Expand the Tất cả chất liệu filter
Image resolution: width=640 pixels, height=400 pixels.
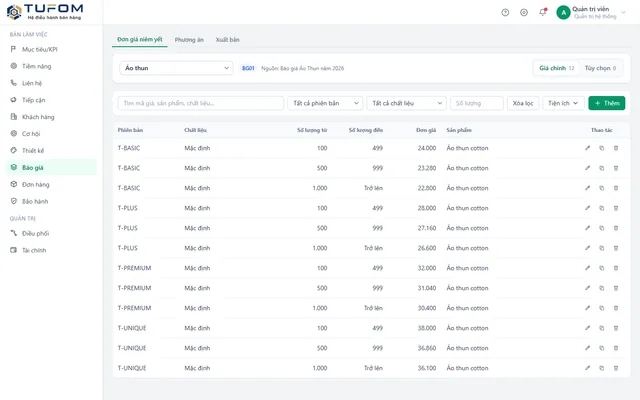407,103
